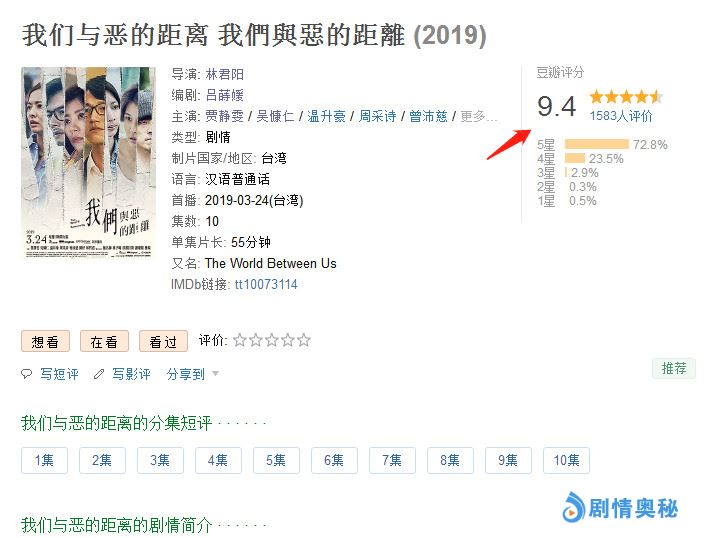The image size is (706, 538).
Task: Click the fifth rating star
Action: coord(303,340)
